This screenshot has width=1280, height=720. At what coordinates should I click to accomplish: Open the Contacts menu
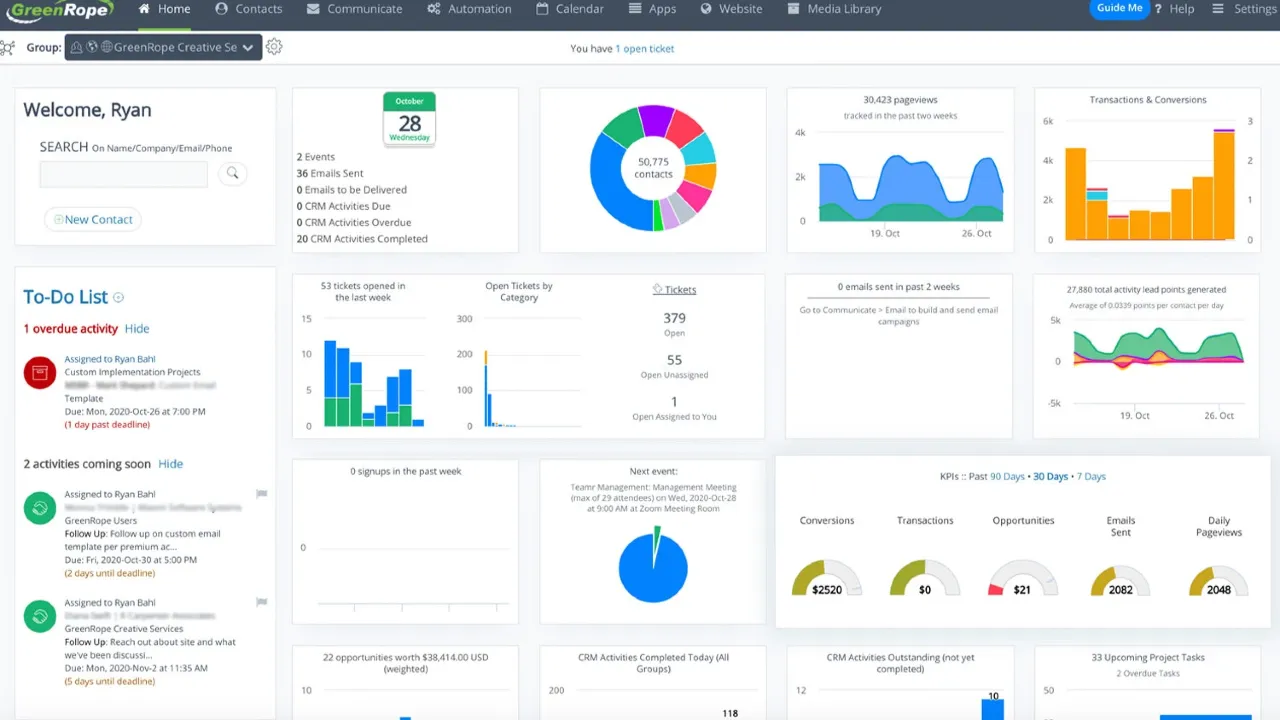249,9
